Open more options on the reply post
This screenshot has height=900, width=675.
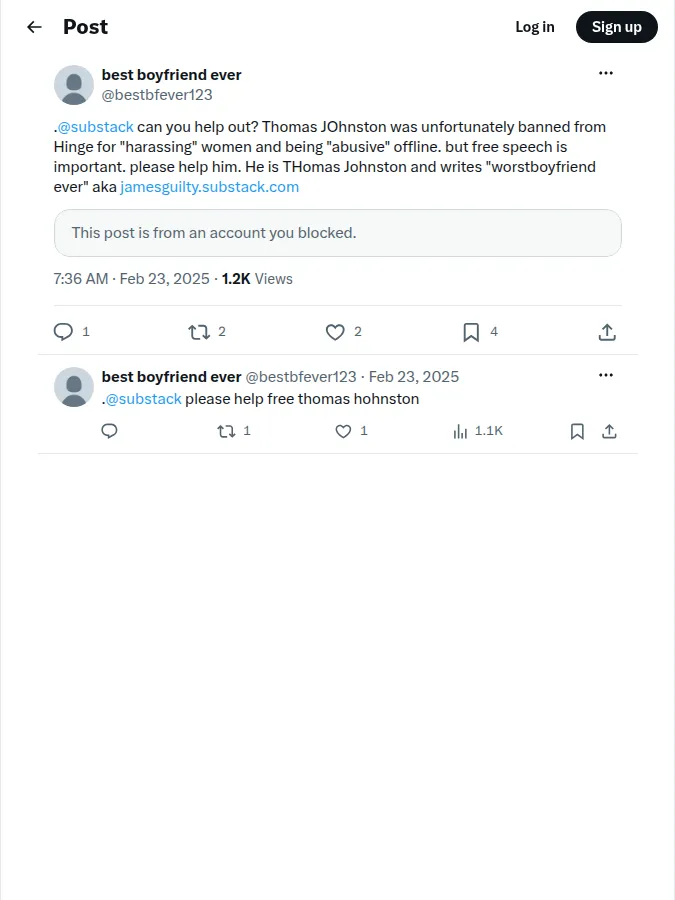[606, 375]
